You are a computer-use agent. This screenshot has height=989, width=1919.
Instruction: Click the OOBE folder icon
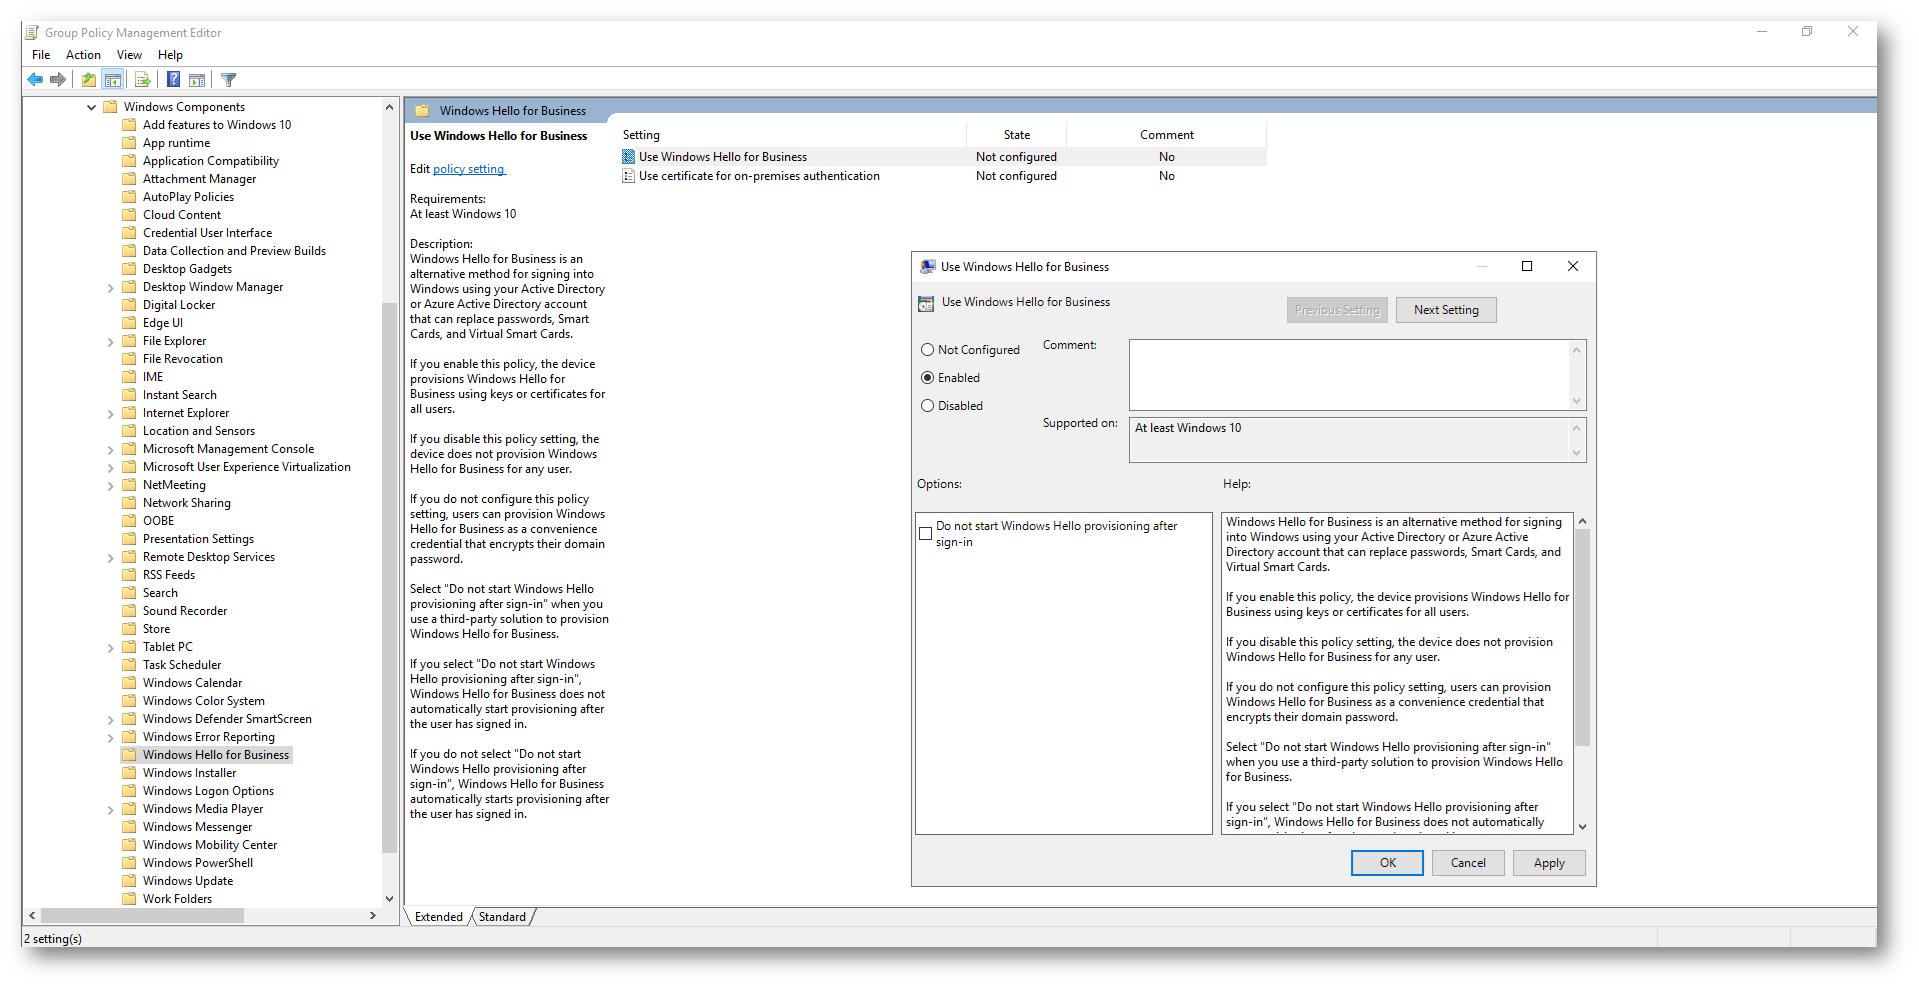pyautogui.click(x=129, y=521)
